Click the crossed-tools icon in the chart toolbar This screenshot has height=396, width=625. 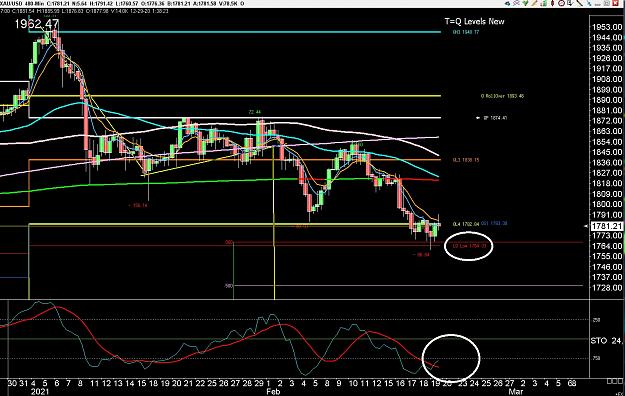click(516, 3)
